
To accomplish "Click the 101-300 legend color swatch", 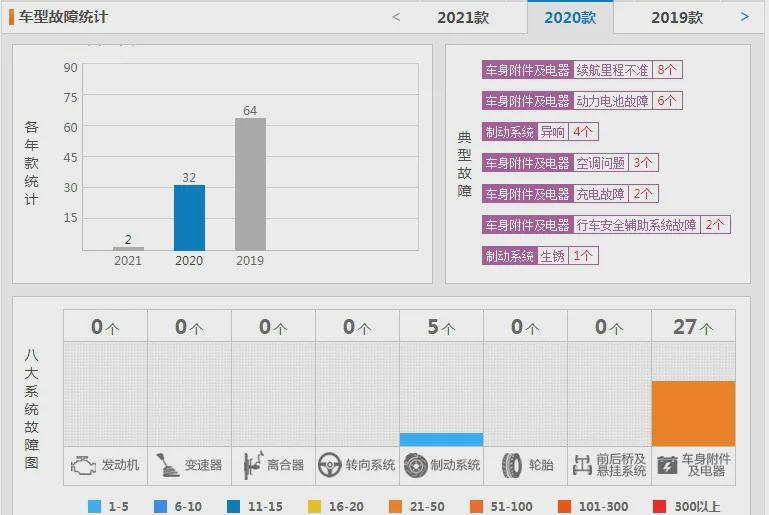I will click(564, 506).
